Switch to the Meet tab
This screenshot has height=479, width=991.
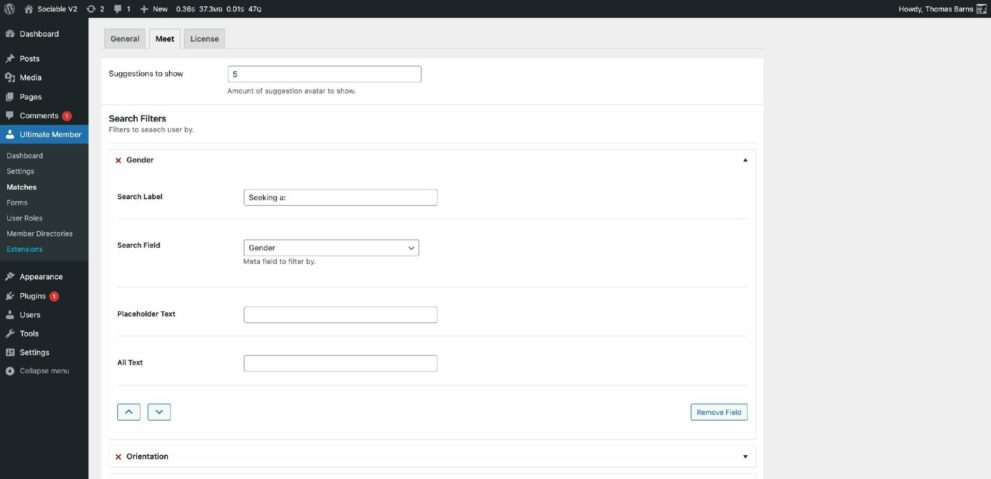click(165, 39)
